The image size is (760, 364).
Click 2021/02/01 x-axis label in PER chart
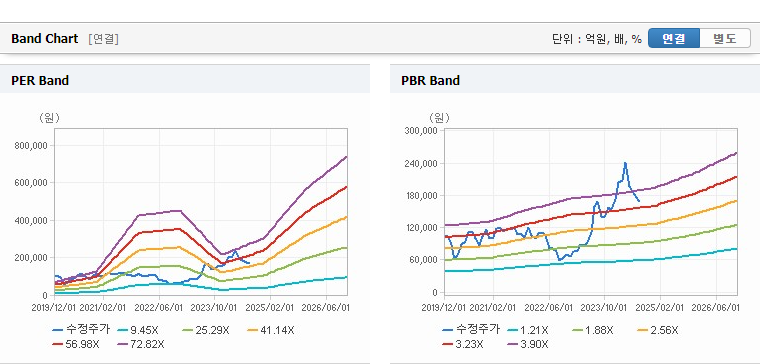point(102,308)
